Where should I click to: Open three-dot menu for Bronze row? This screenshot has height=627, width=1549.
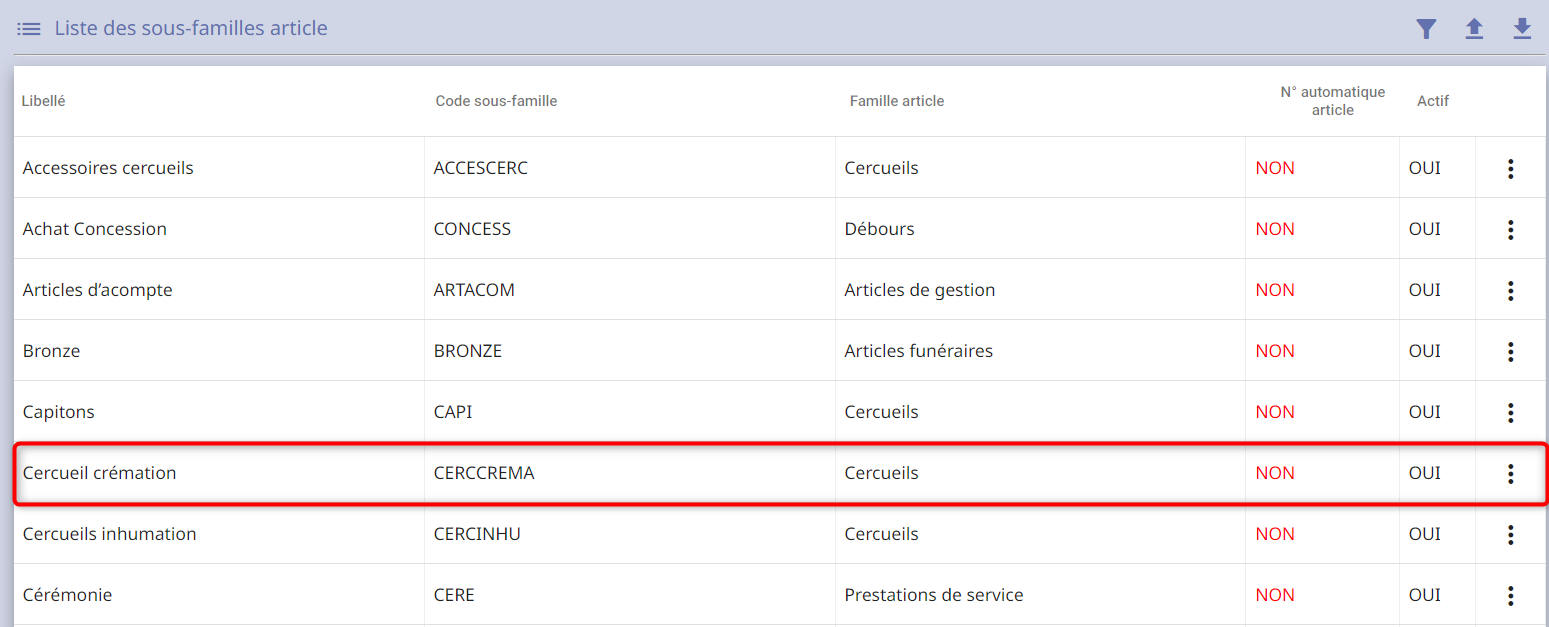(x=1510, y=351)
